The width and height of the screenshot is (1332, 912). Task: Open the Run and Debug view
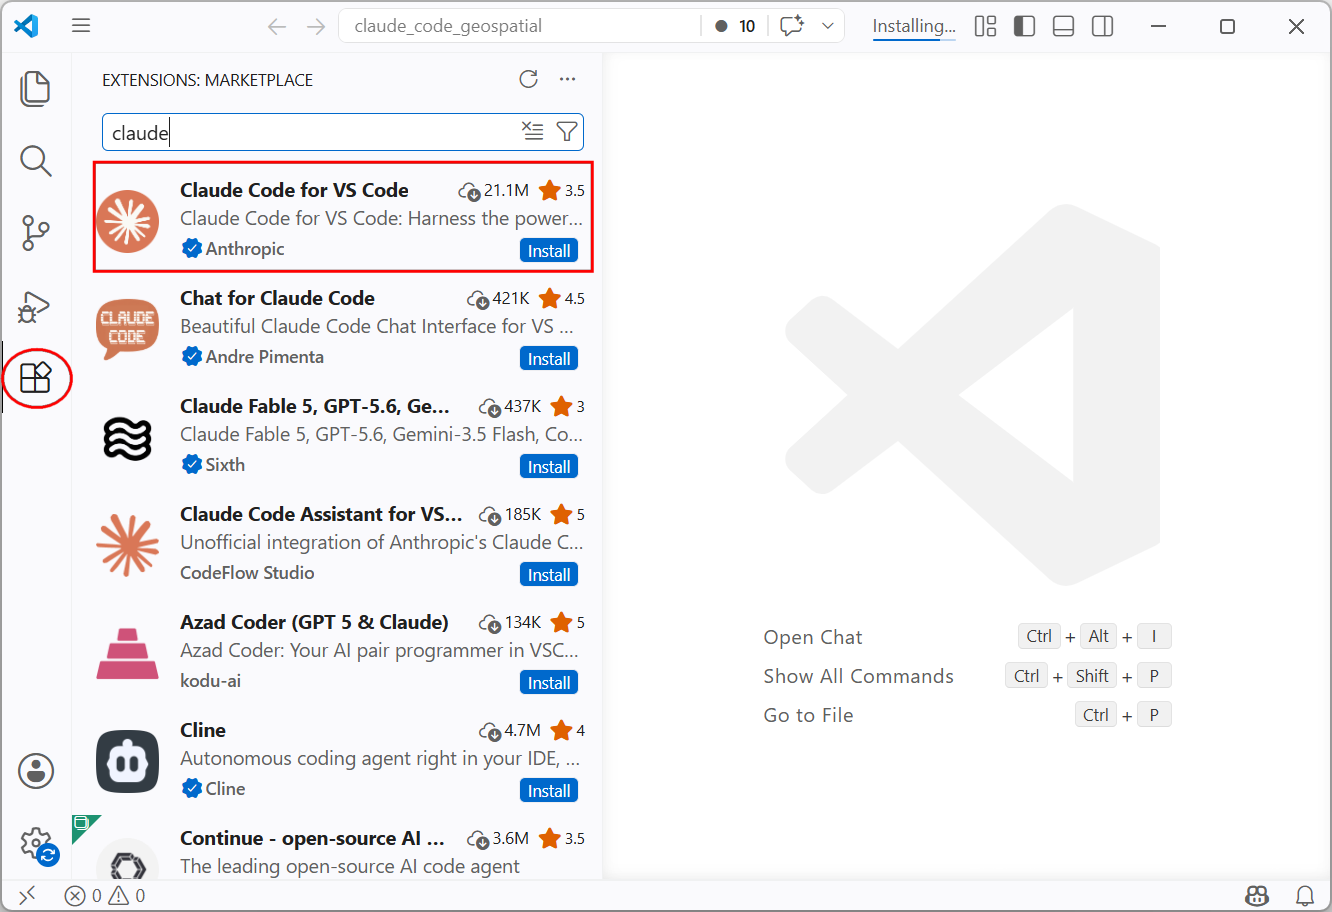click(36, 305)
